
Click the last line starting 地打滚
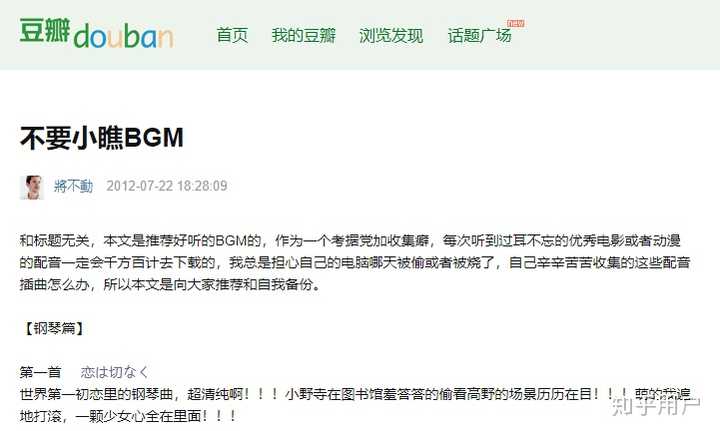[128, 416]
